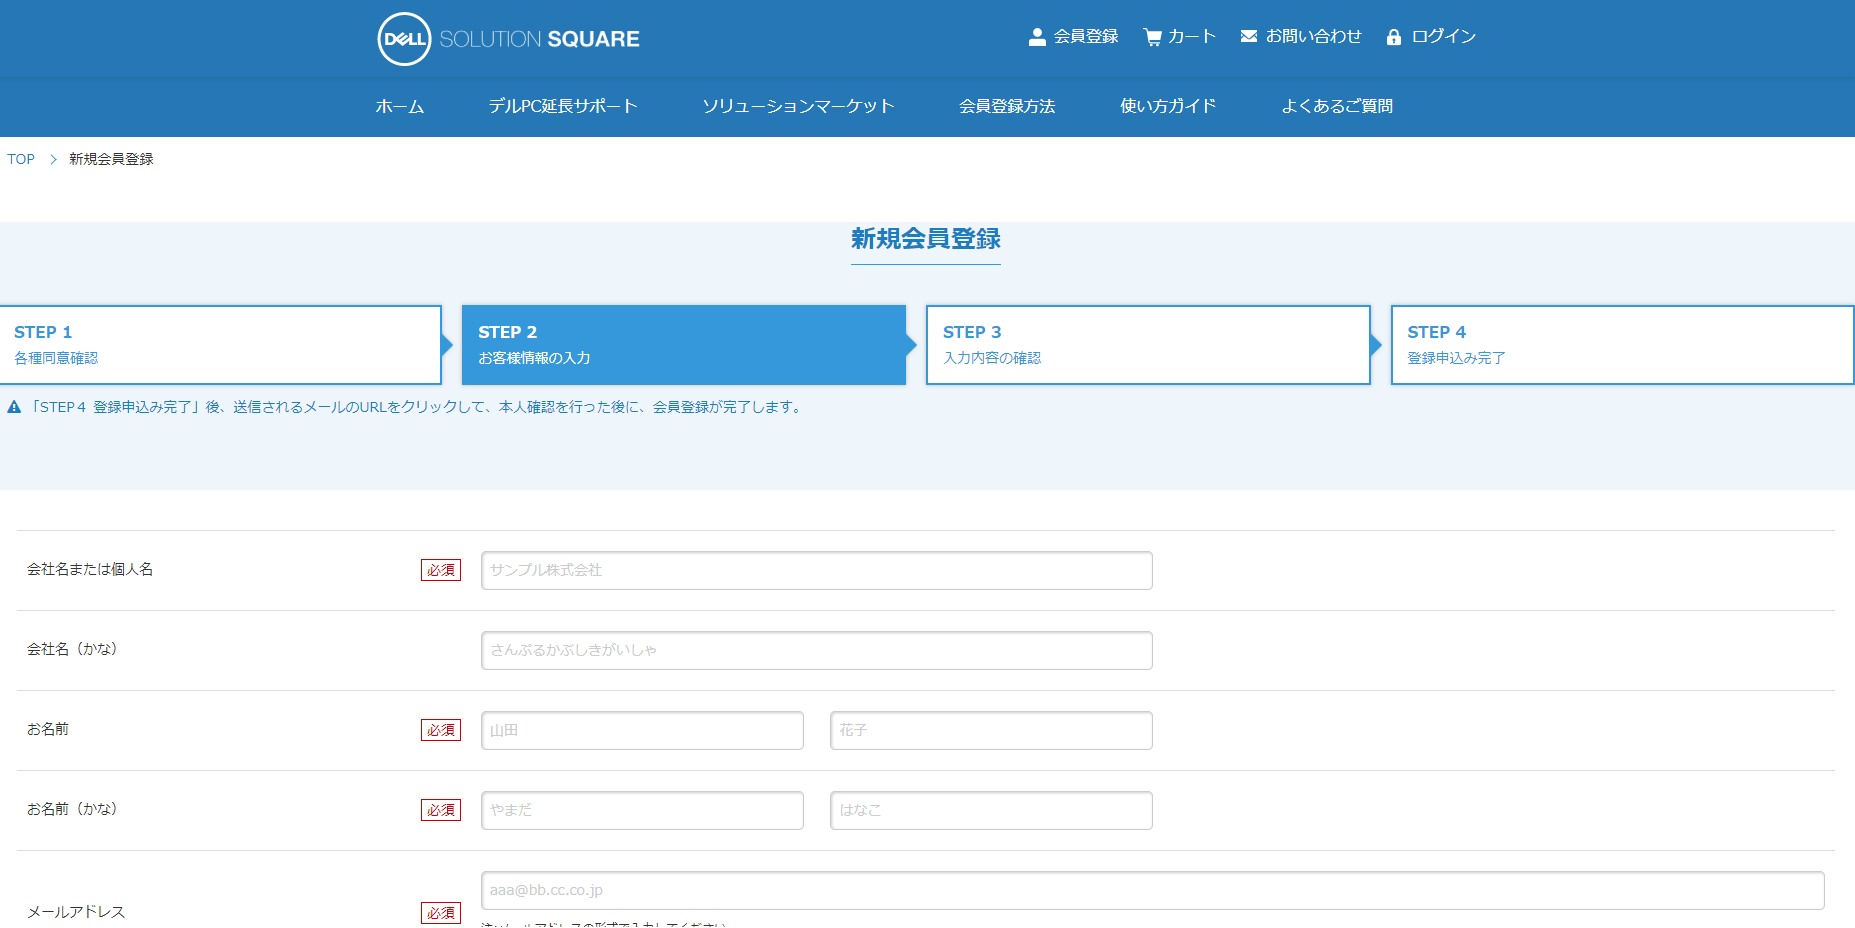
Task: Click the 会社名または個人名 input field
Action: point(817,570)
